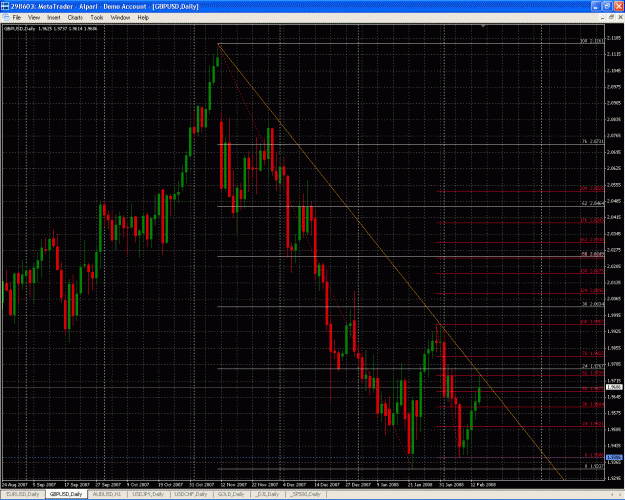Click the 24 Aug 2007 date label
The image size is (625, 500).
14,484
